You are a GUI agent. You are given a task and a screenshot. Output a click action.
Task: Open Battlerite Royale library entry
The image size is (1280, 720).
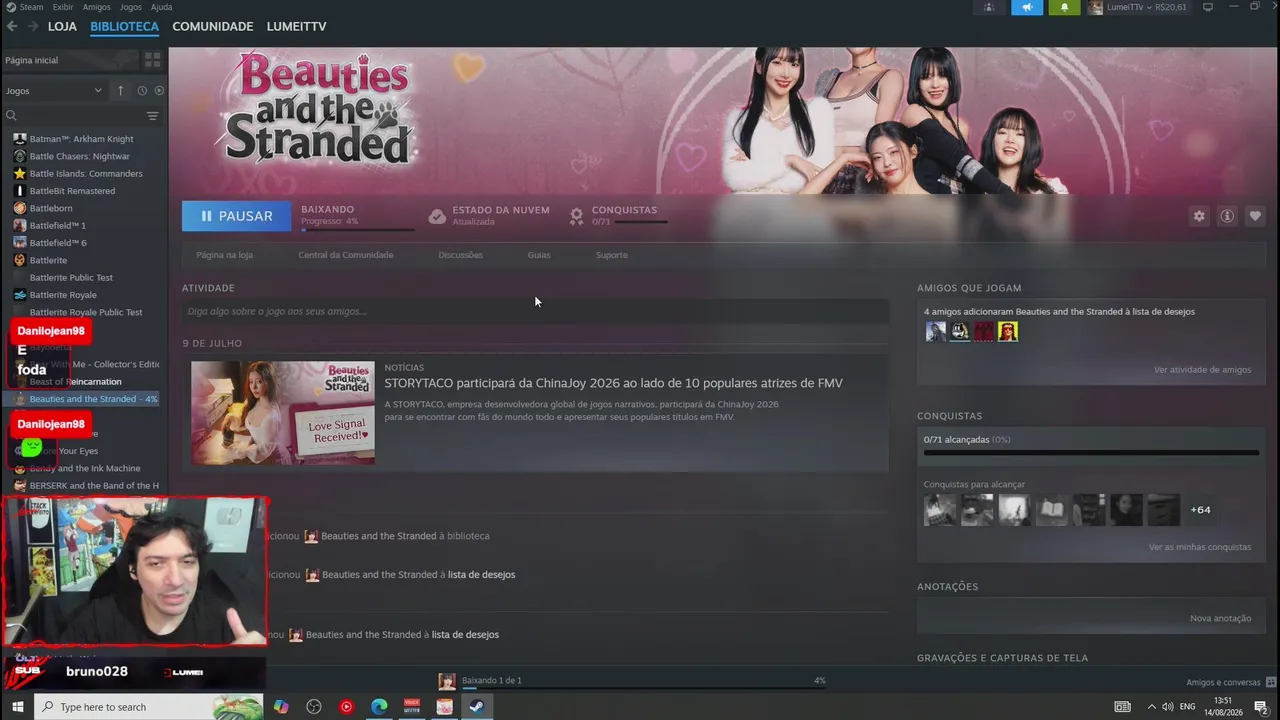63,295
